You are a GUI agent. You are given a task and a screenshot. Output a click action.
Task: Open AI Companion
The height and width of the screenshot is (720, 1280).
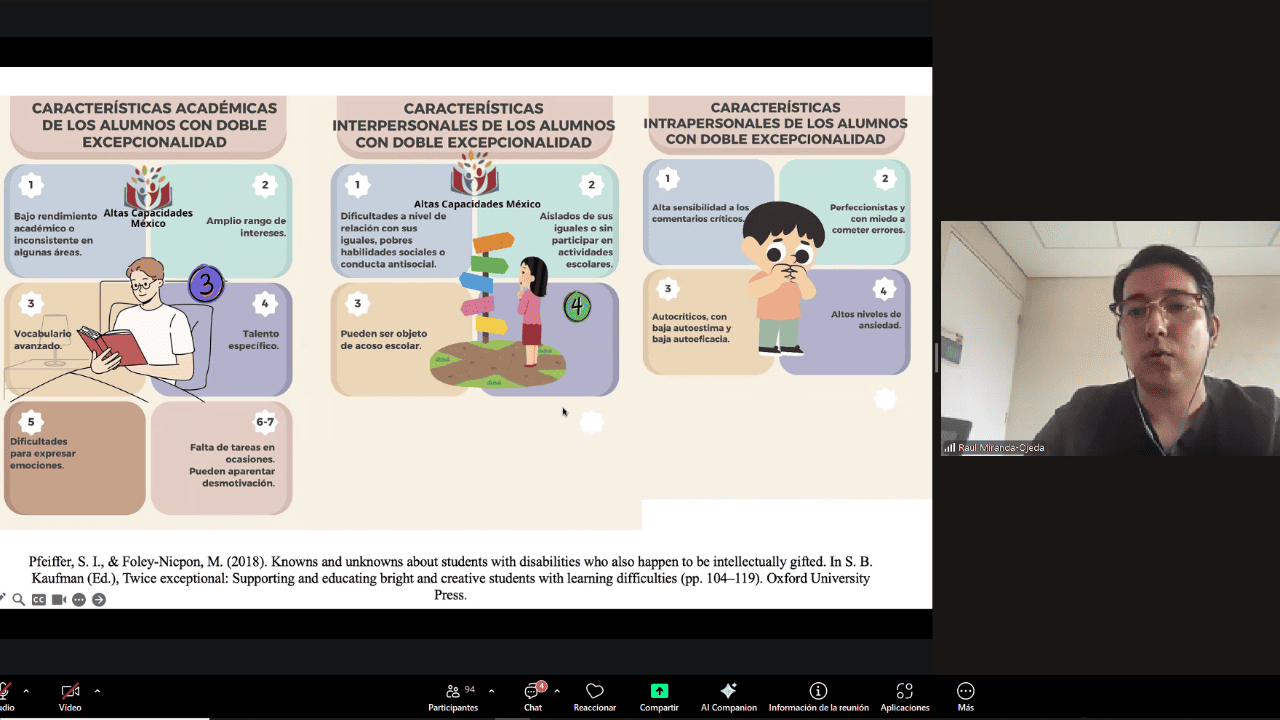point(728,695)
